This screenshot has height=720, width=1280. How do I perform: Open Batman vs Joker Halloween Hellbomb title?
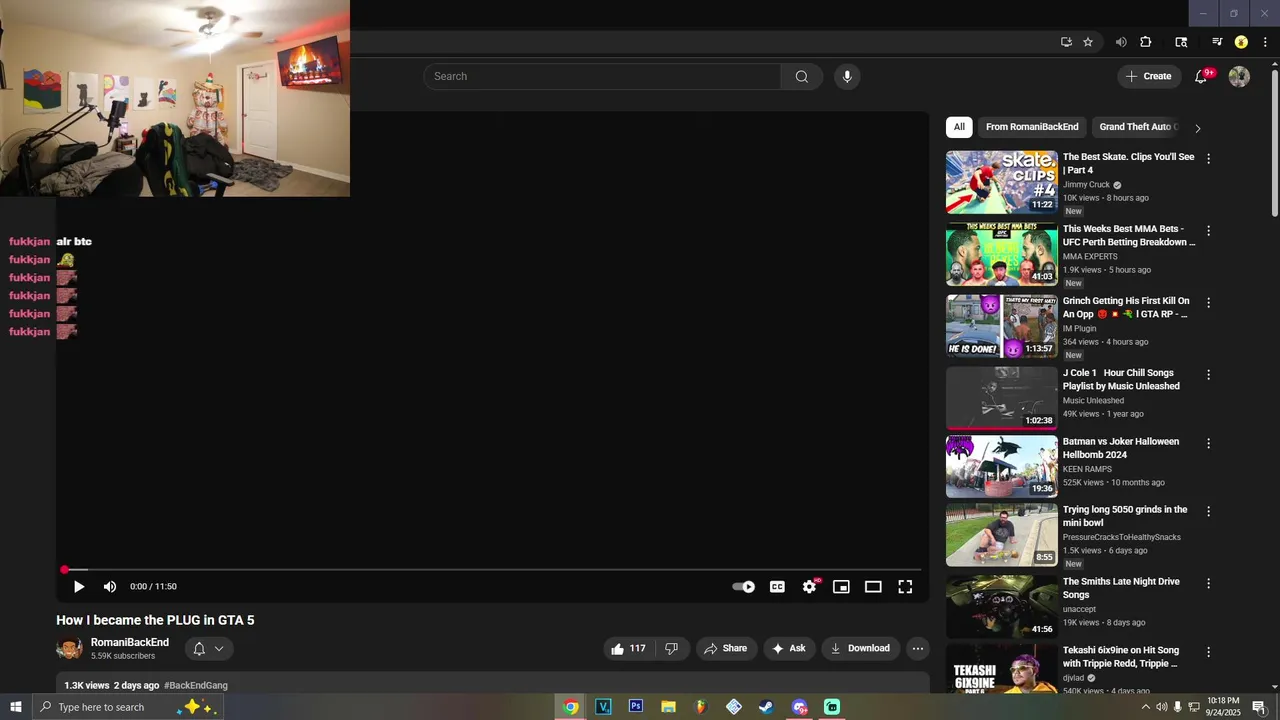1121,448
